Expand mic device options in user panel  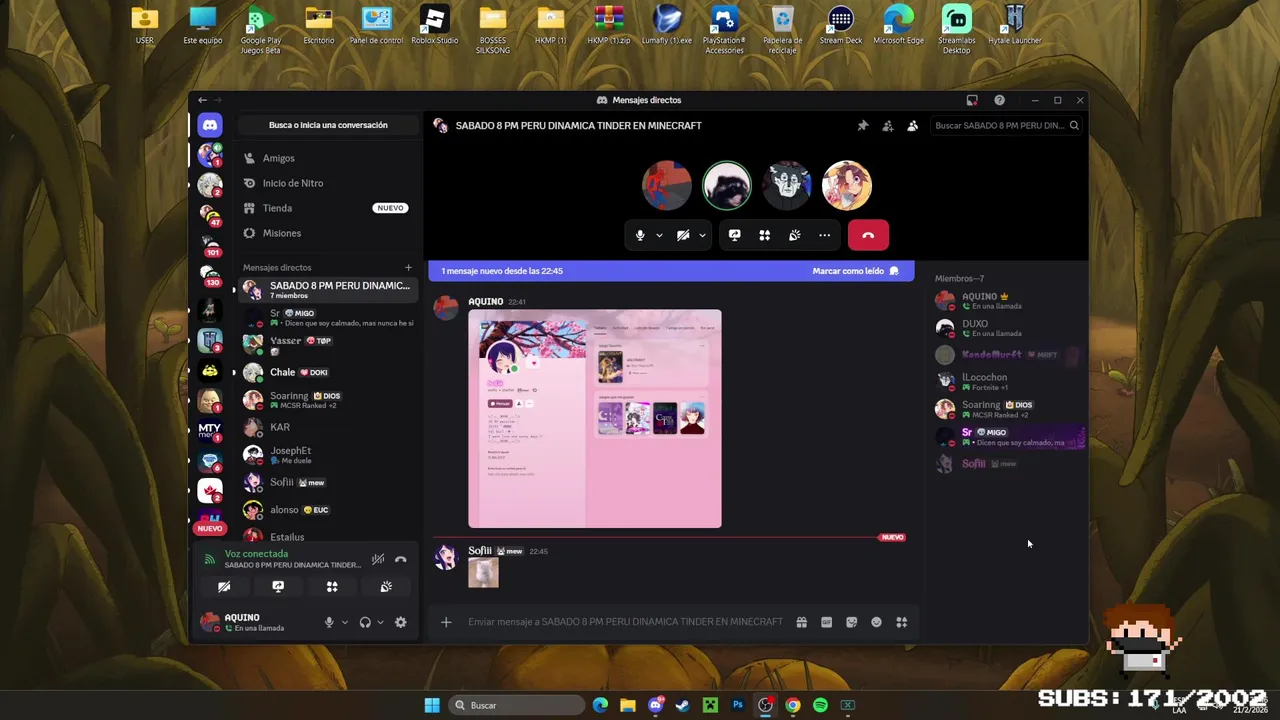pos(345,622)
